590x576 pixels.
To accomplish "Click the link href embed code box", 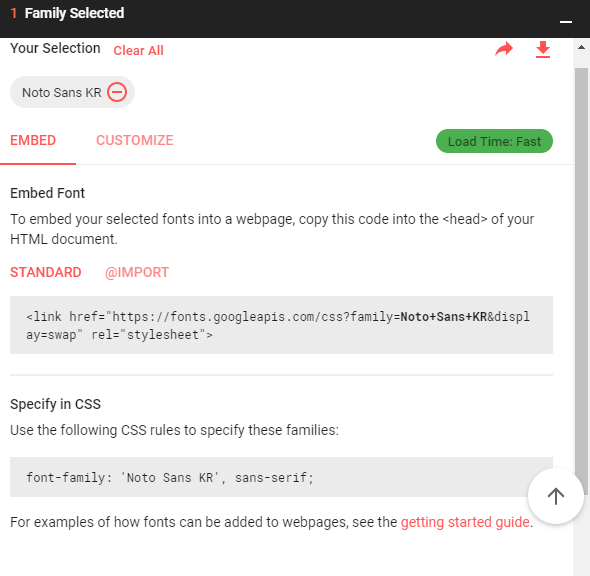I will (x=281, y=325).
